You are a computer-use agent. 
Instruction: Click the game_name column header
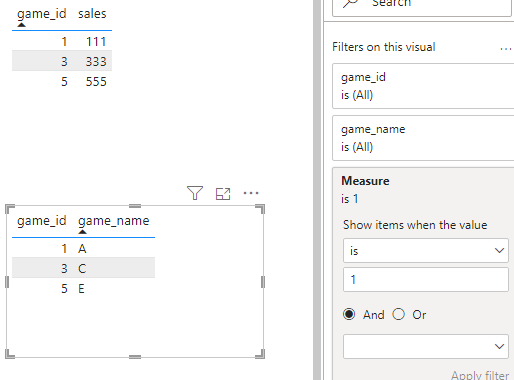(114, 221)
